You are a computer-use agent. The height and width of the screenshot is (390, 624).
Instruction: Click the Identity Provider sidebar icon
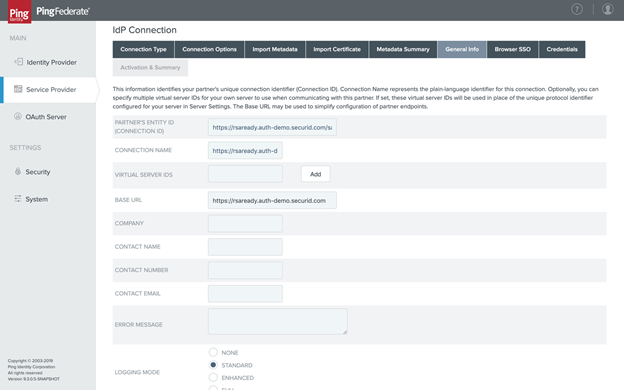click(x=18, y=62)
